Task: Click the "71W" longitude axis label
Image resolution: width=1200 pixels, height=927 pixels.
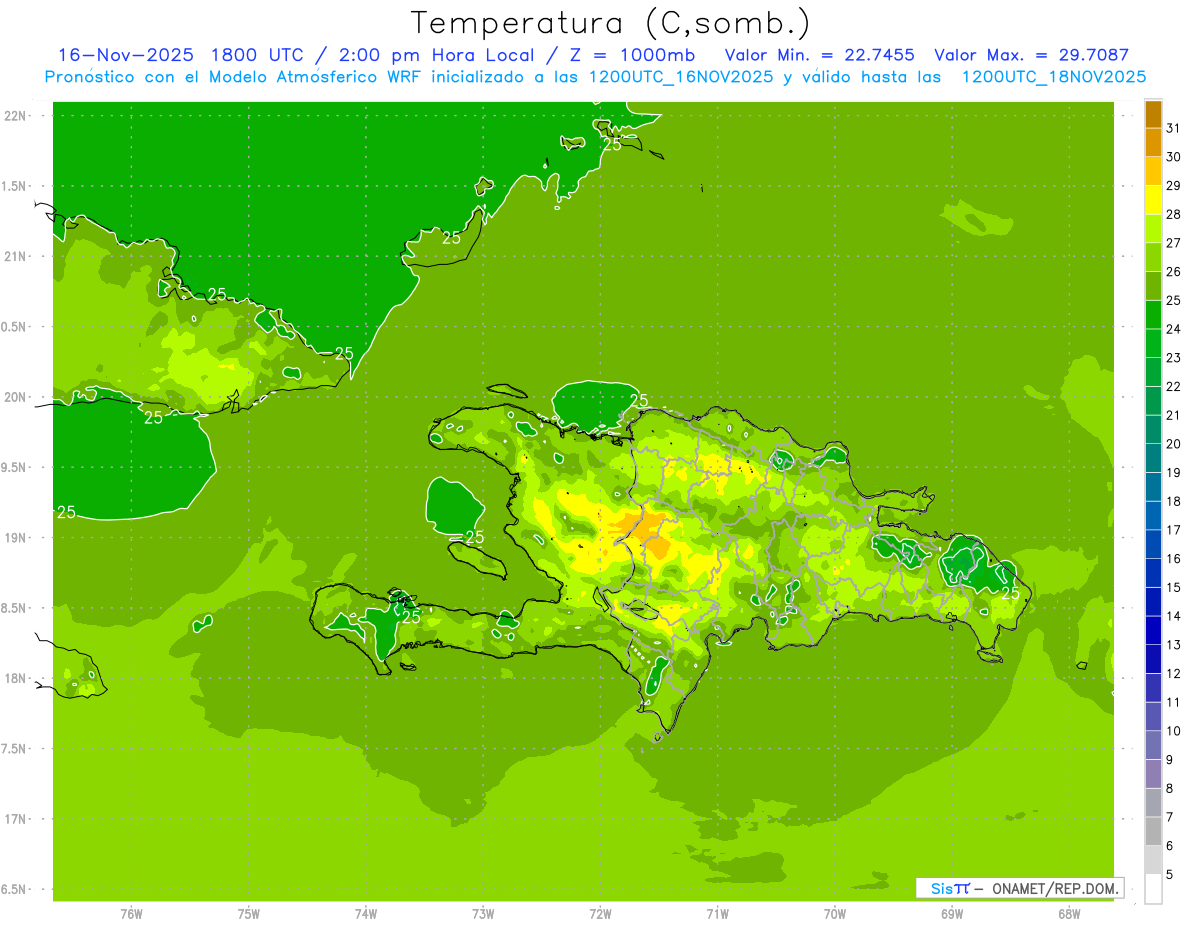Action: 717,914
